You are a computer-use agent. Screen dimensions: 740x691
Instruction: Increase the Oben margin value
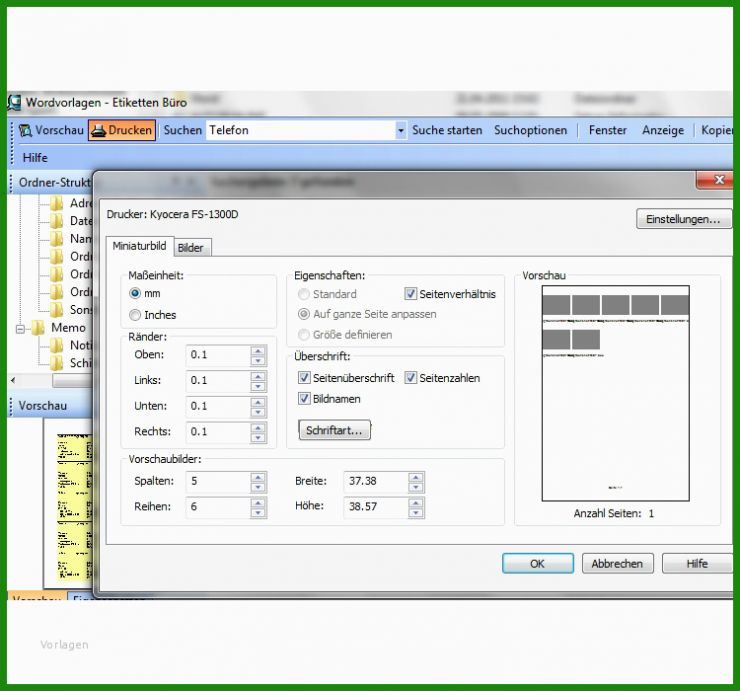point(258,350)
